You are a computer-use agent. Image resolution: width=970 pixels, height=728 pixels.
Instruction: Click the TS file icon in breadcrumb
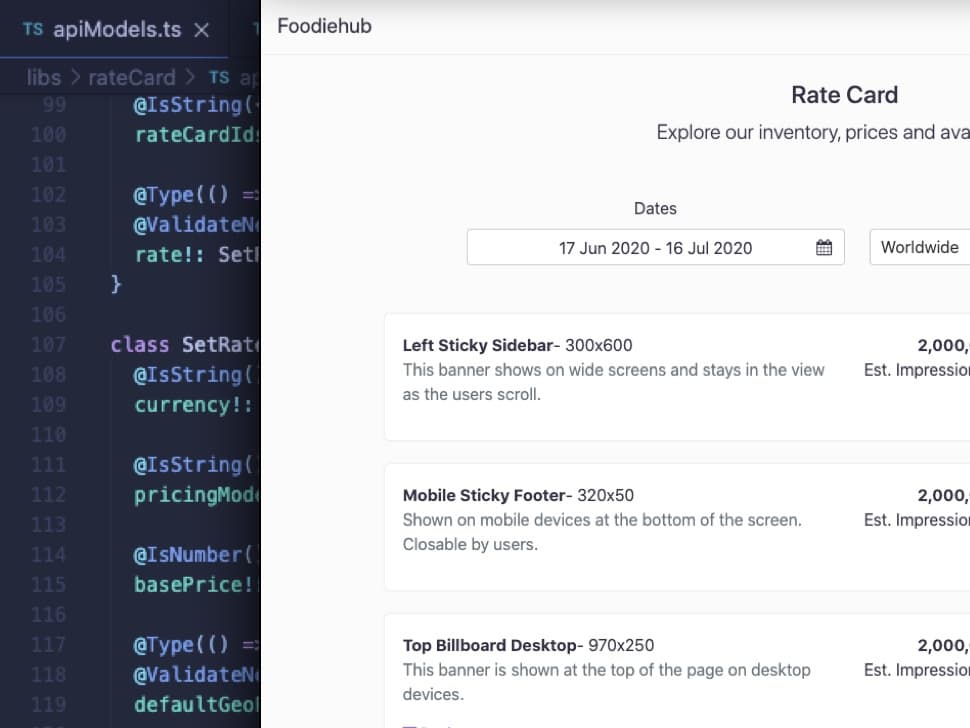(x=219, y=78)
